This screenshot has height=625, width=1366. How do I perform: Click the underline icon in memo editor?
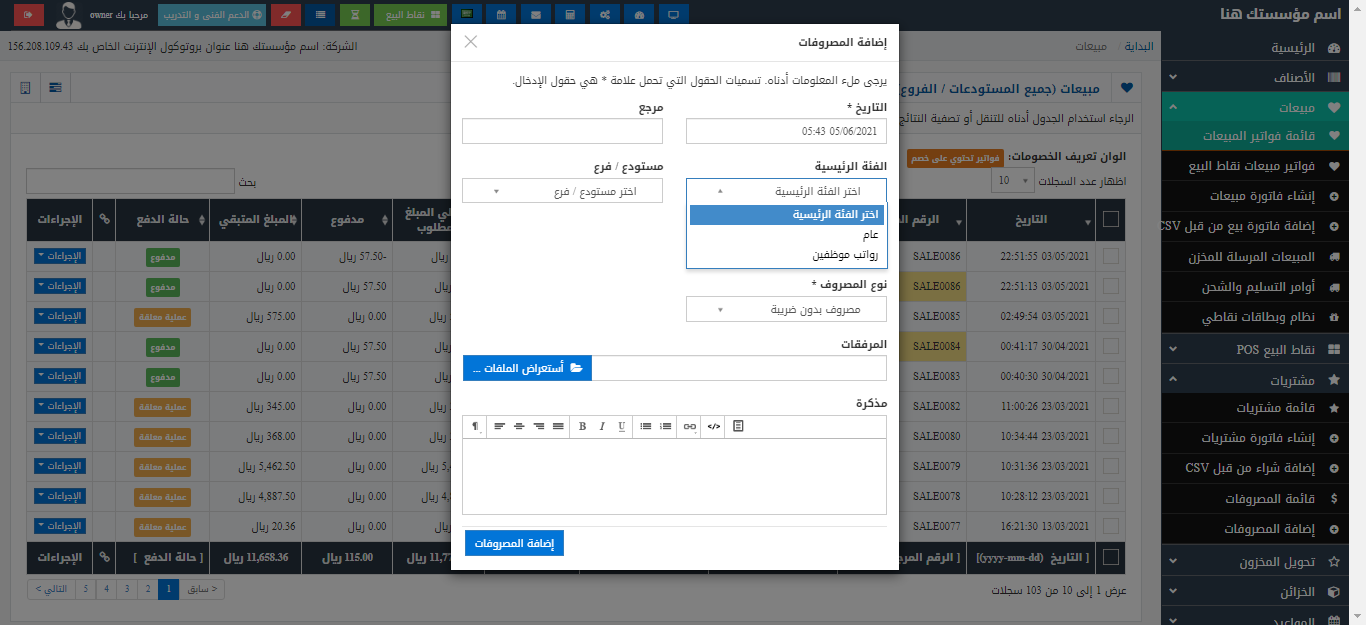pyautogui.click(x=621, y=426)
